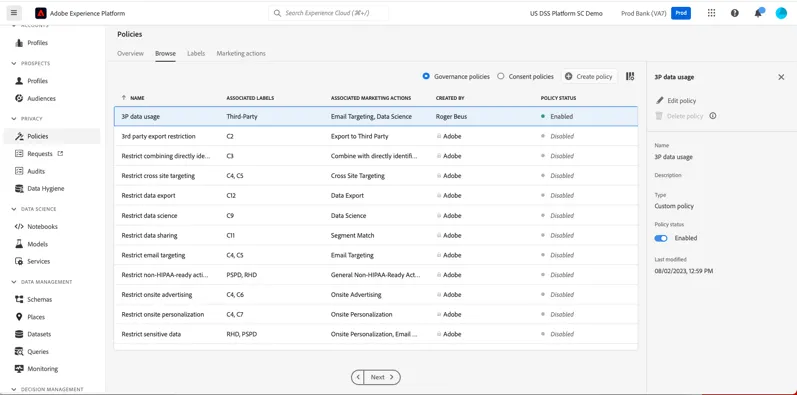Select the Restrict onsite advertising row
The image size is (797, 395).
pyautogui.click(x=376, y=295)
